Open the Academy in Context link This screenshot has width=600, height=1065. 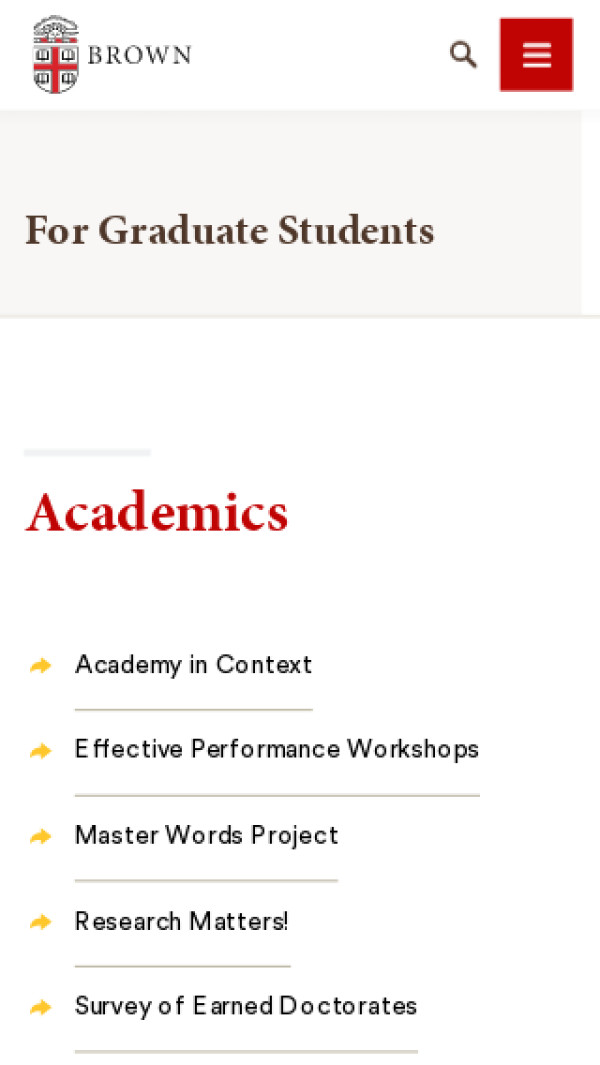coord(193,665)
